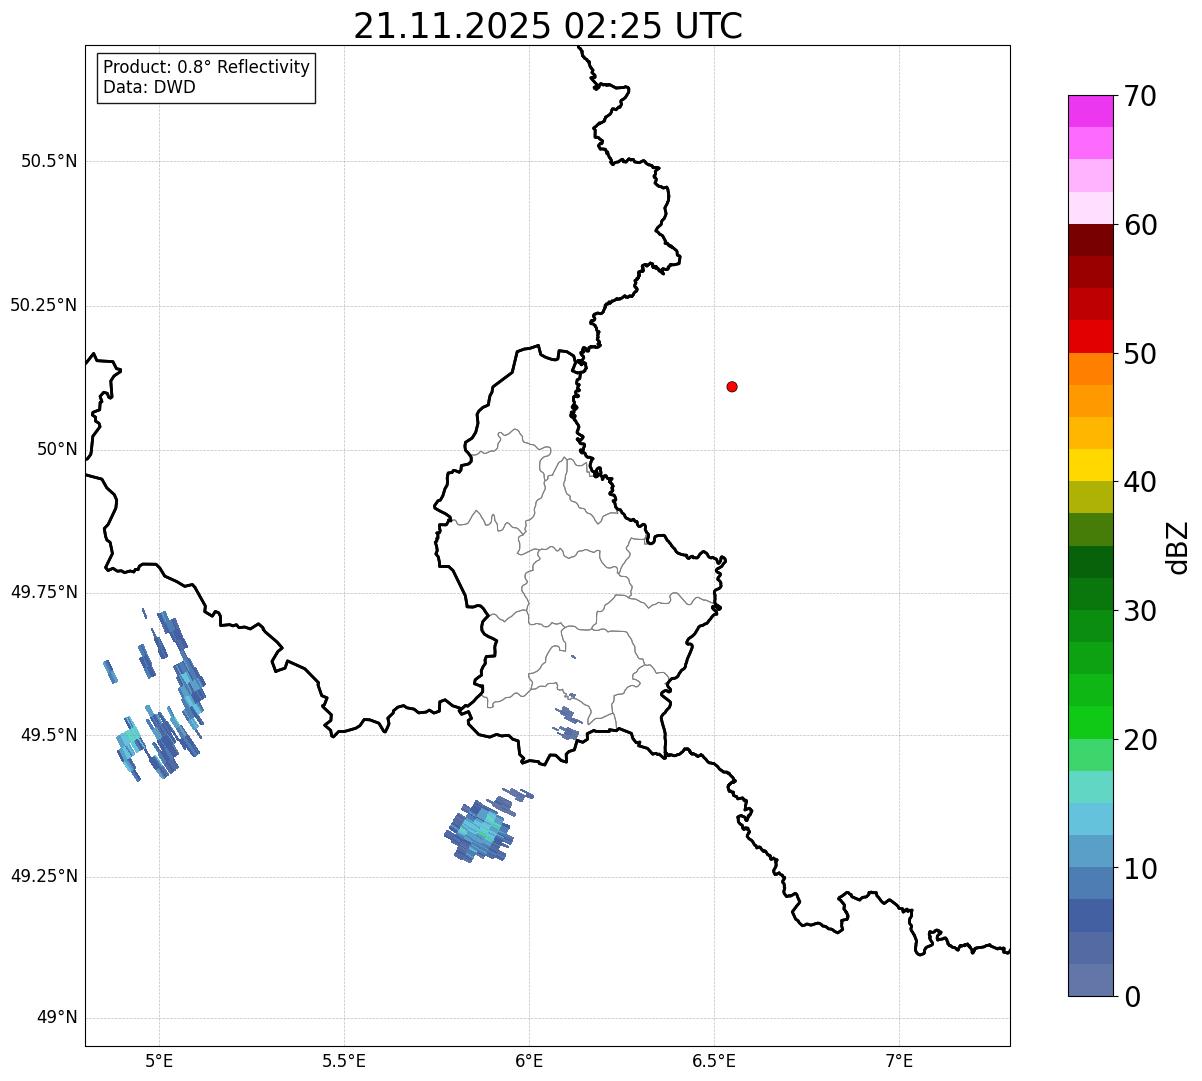Click the 5°E longitude label
Screen dimensions: 1202x1081
159,1061
